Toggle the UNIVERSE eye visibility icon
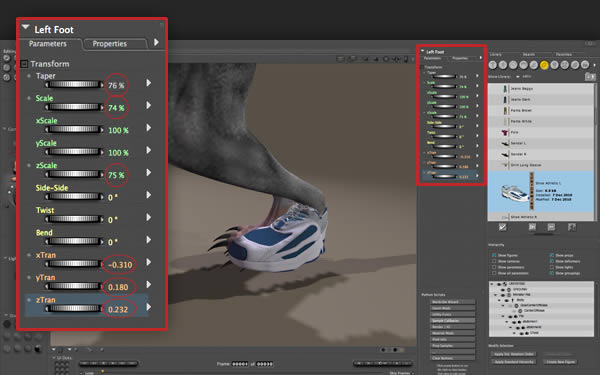 pyautogui.click(x=499, y=284)
